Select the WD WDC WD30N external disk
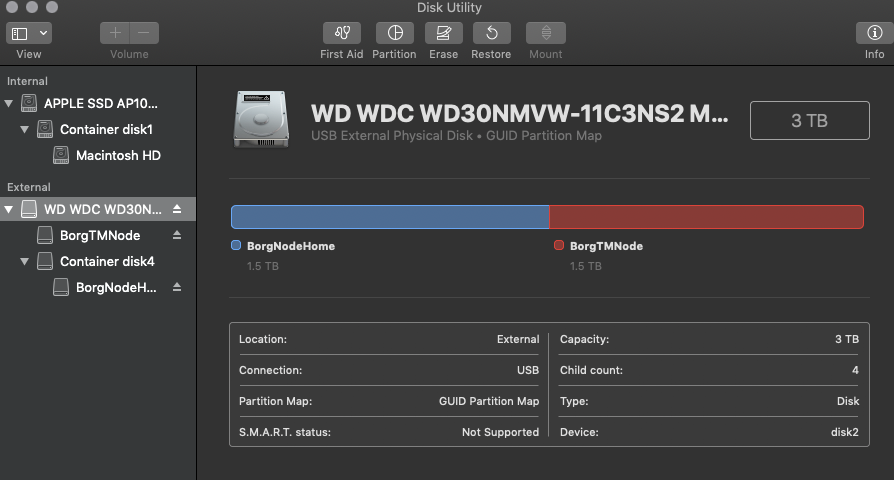The width and height of the screenshot is (894, 480). (103, 209)
